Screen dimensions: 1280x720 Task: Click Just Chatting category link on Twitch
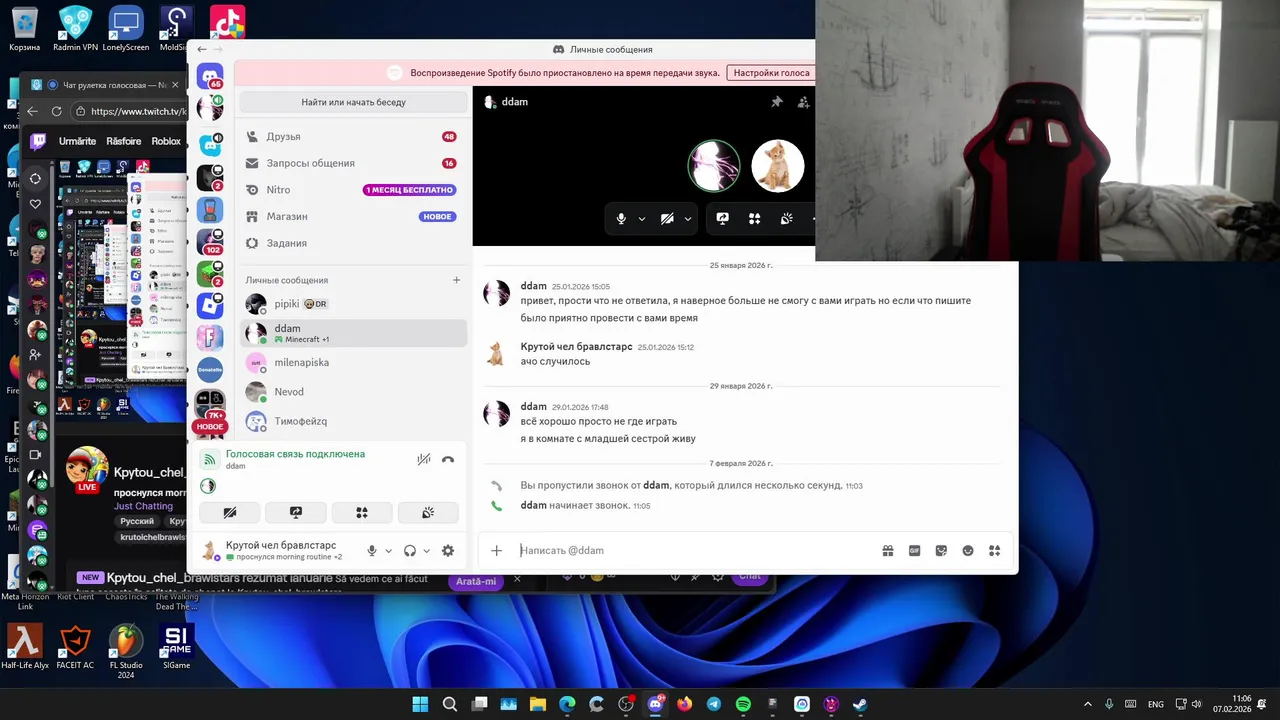point(143,506)
